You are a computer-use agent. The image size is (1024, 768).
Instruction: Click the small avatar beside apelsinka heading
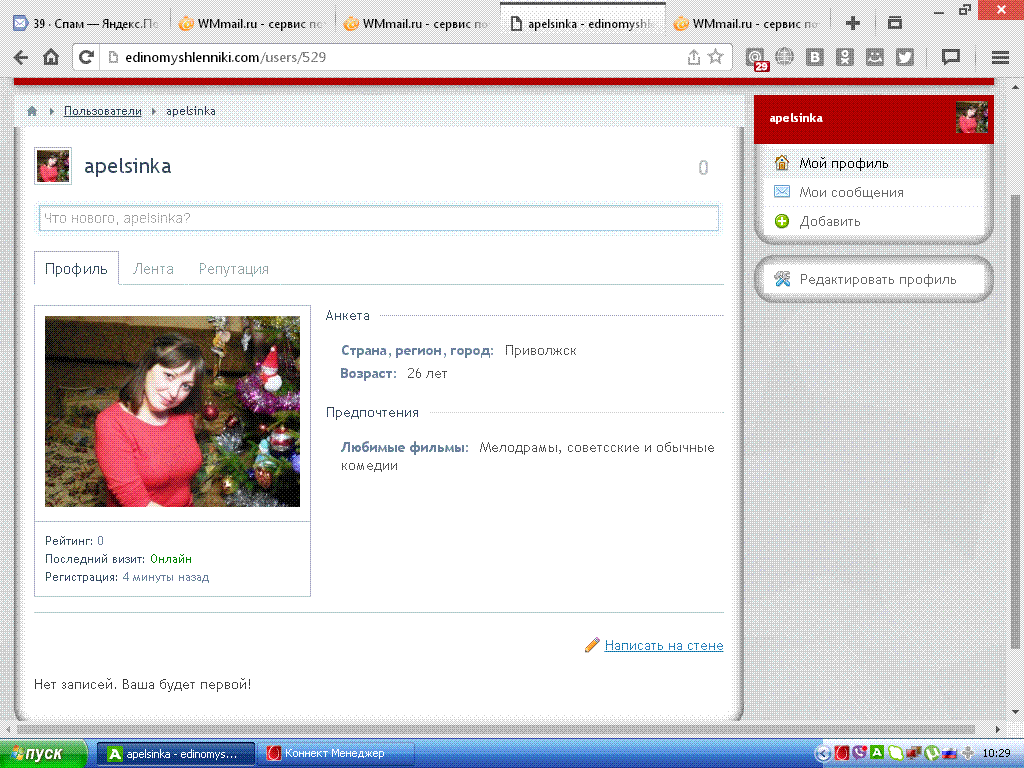[53, 166]
